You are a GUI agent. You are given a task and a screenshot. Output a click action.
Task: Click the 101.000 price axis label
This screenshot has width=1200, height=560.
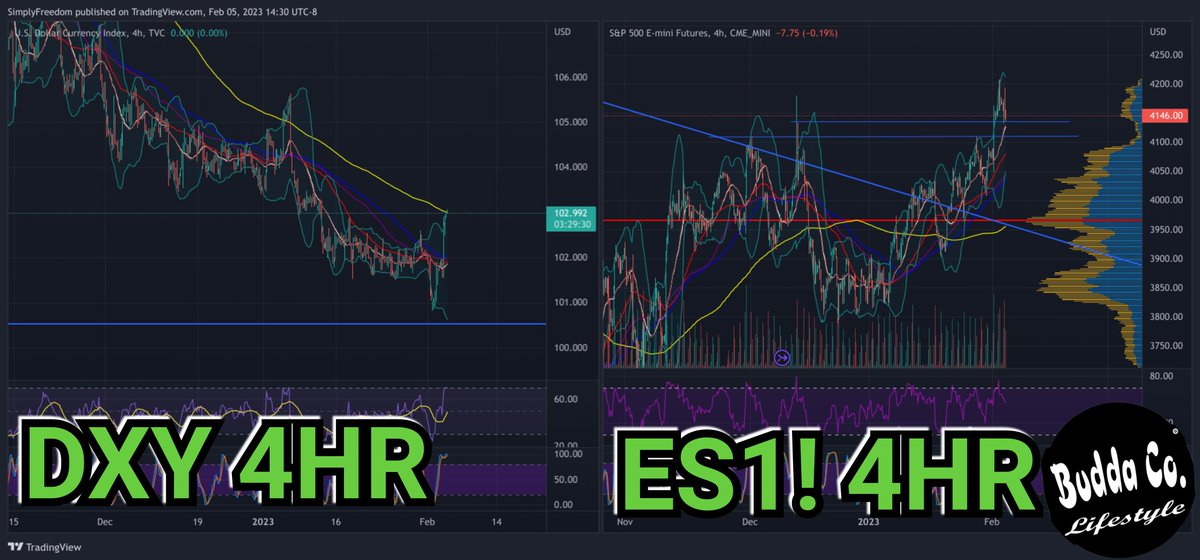pos(571,302)
